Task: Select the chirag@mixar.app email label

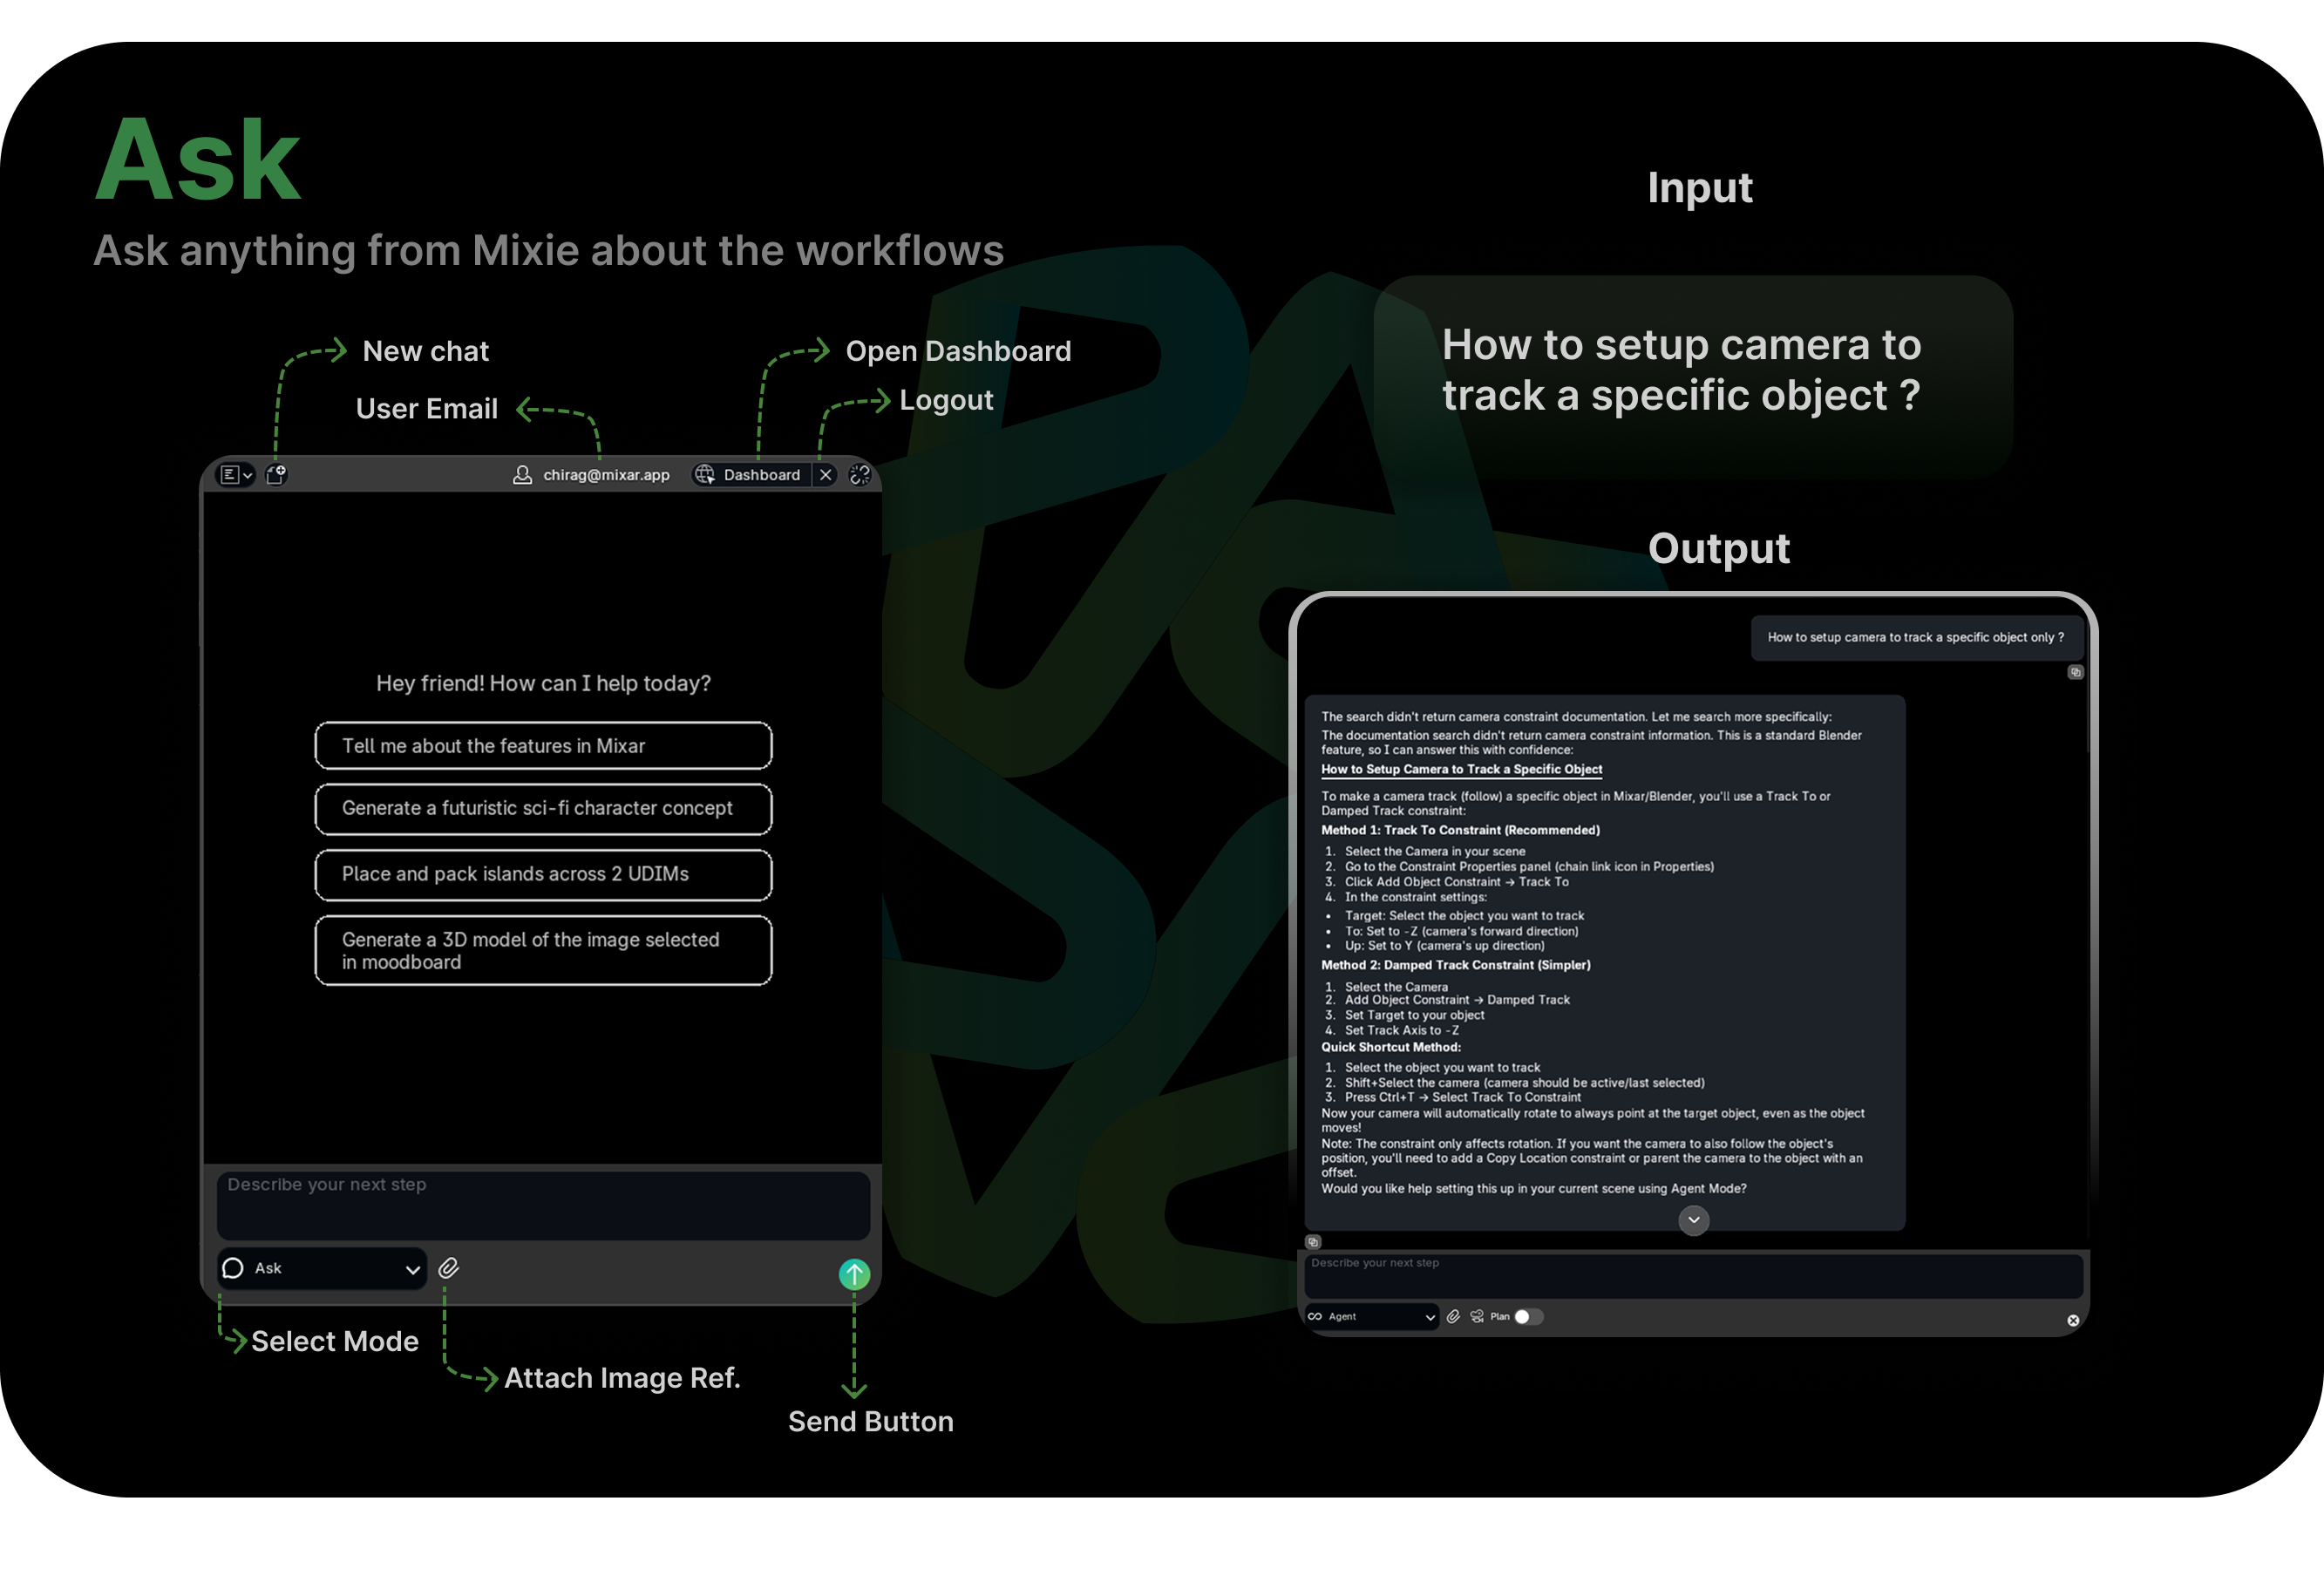Action: click(606, 475)
